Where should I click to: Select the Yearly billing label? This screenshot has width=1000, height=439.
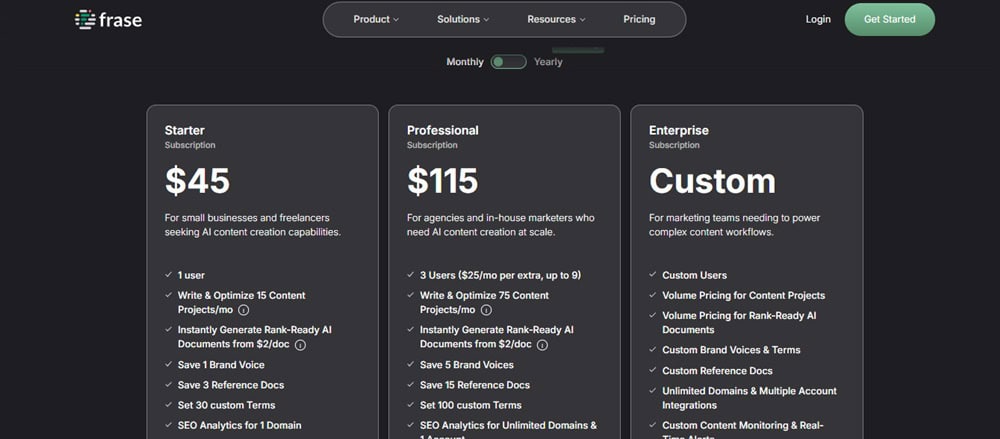pyautogui.click(x=548, y=62)
